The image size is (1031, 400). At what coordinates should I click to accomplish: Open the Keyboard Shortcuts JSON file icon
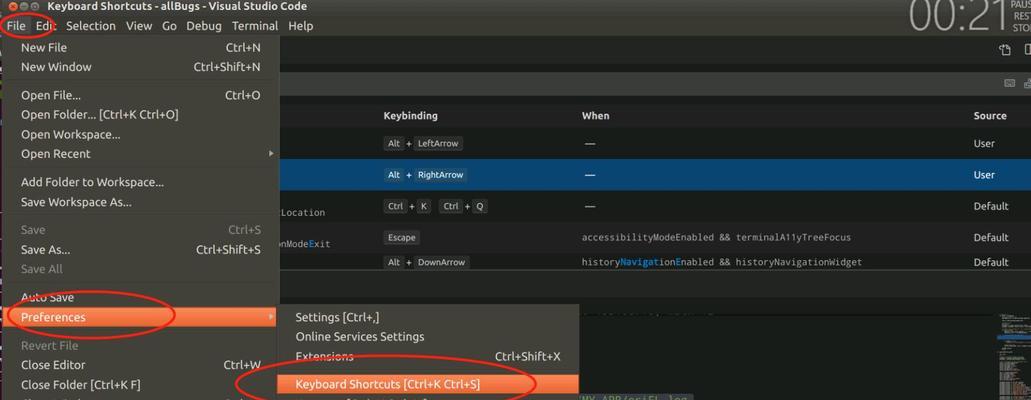pos(1005,50)
